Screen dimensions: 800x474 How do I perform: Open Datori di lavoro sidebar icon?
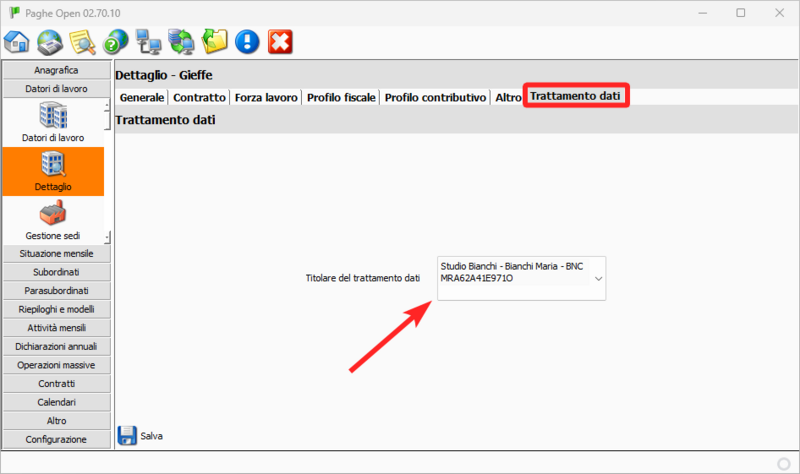coord(52,122)
